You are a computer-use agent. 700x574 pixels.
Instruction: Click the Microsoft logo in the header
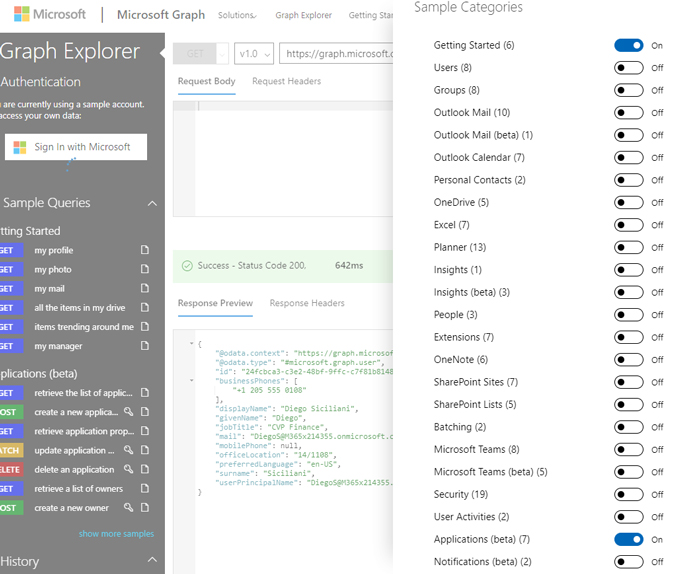pos(50,14)
